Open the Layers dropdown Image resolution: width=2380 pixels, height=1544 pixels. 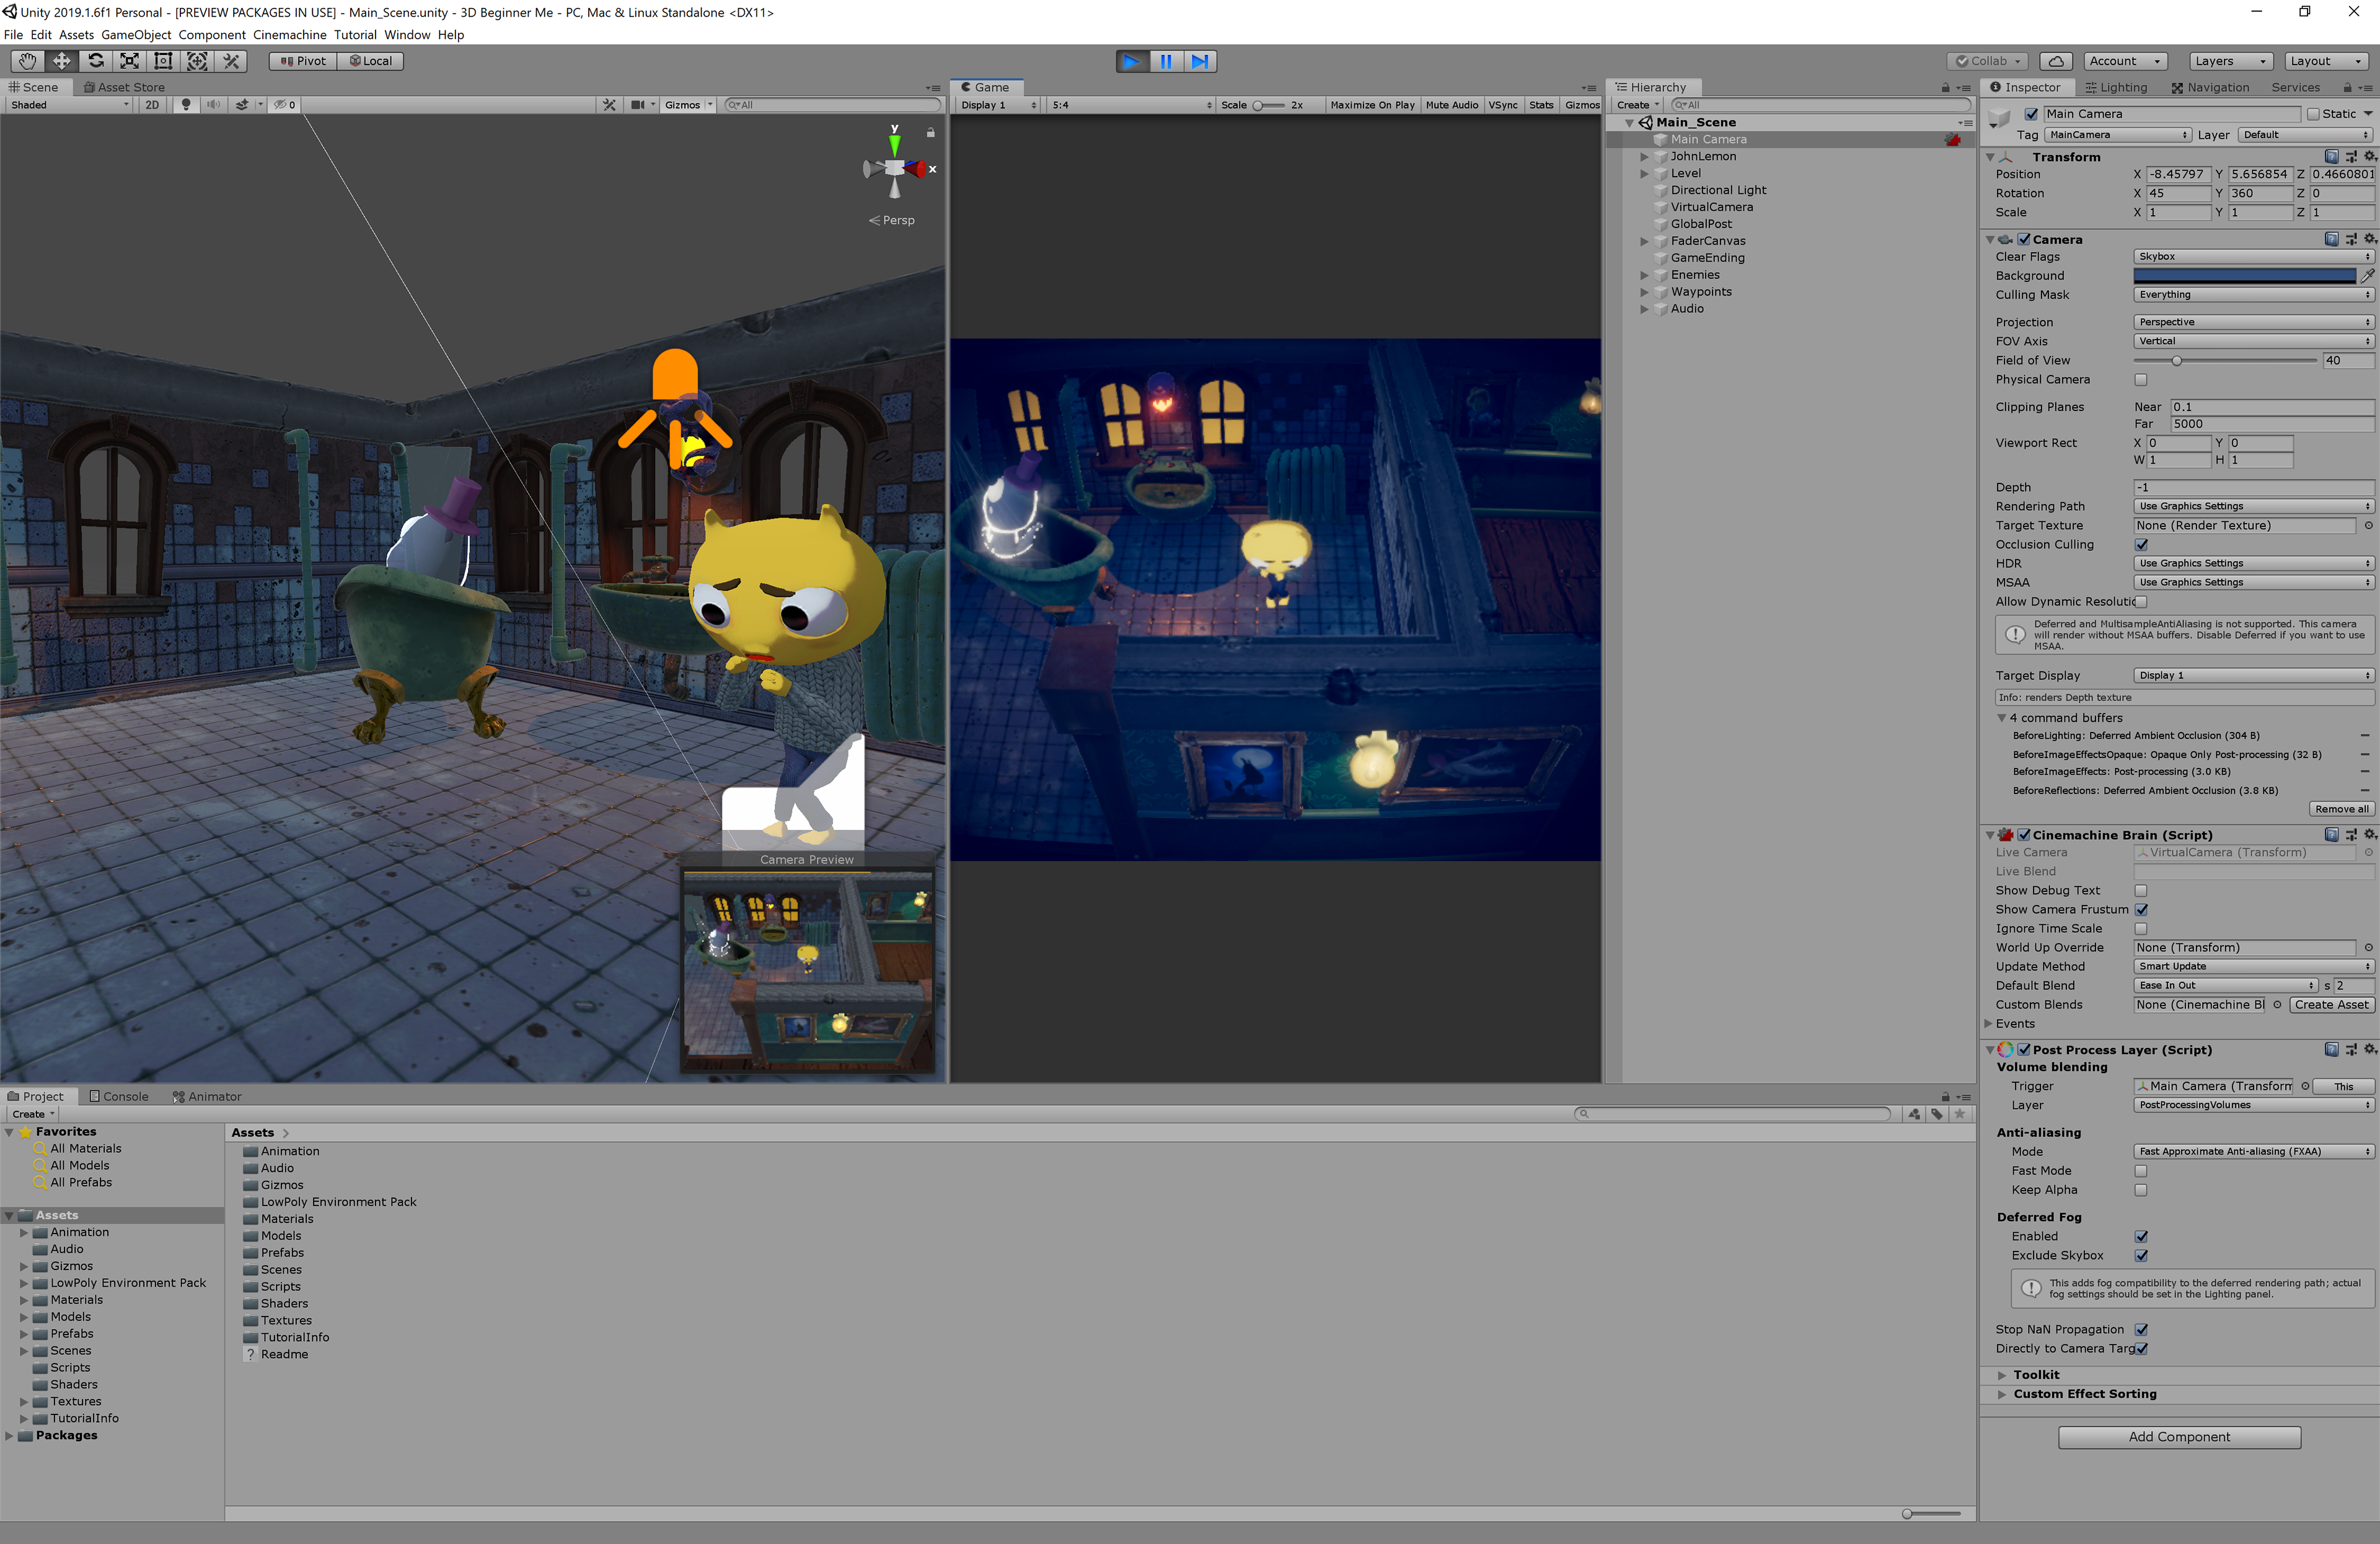pyautogui.click(x=2230, y=61)
